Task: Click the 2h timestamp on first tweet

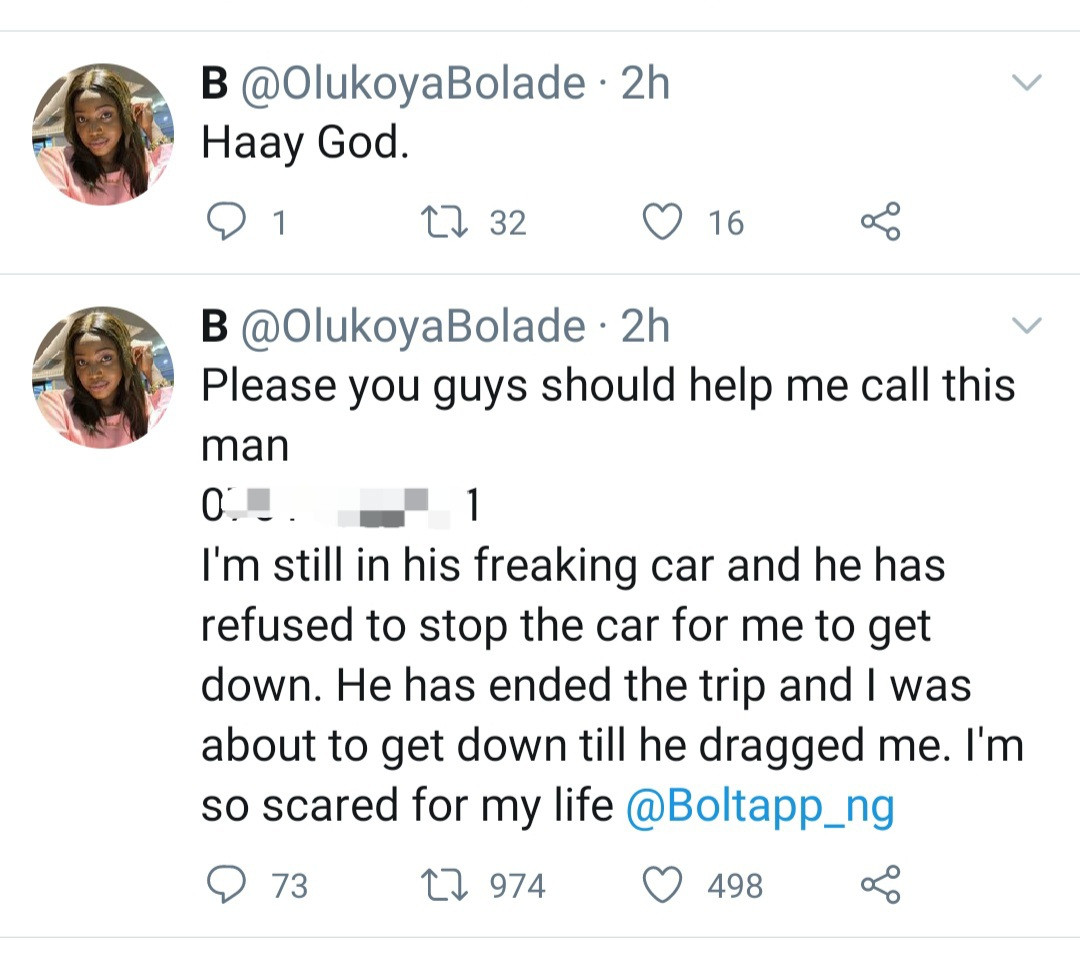Action: [x=645, y=84]
